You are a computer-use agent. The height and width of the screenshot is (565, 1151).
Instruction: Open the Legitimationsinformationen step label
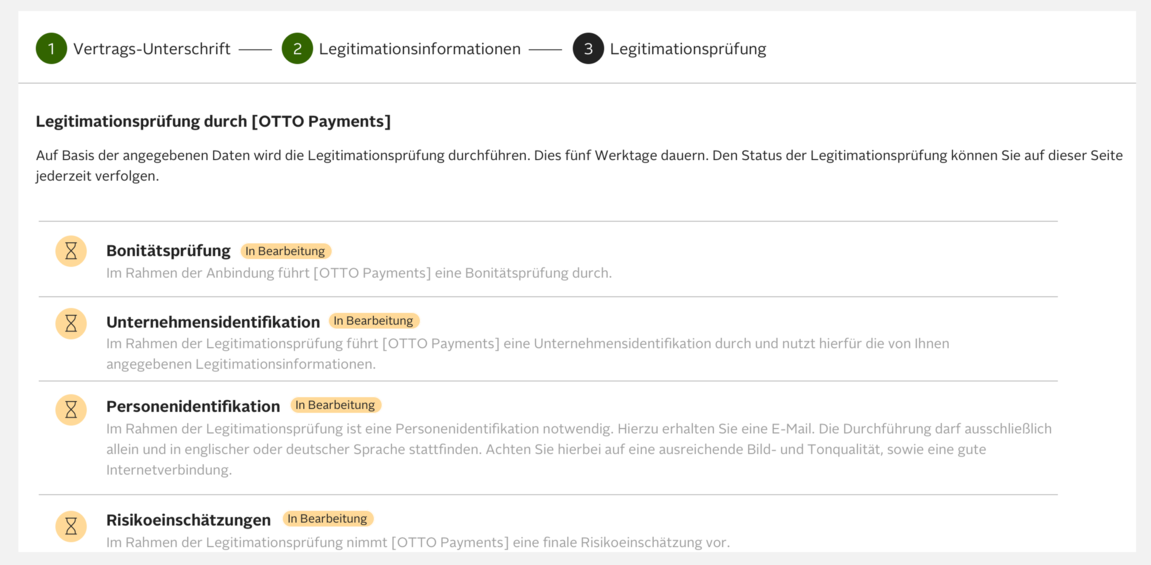[419, 49]
